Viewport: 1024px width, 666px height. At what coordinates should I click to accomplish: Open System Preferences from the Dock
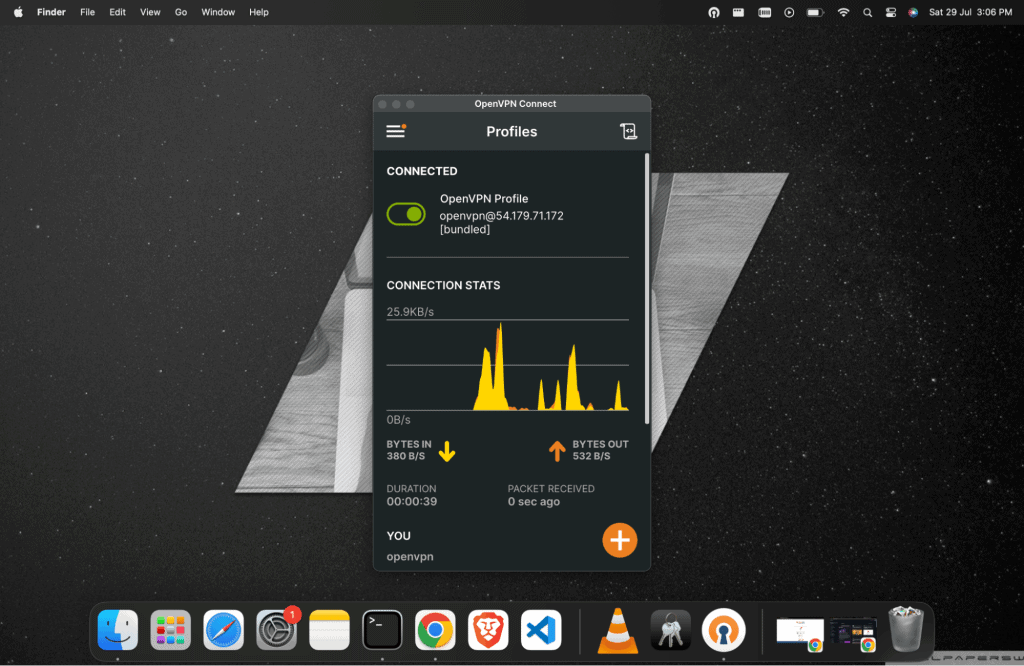276,630
